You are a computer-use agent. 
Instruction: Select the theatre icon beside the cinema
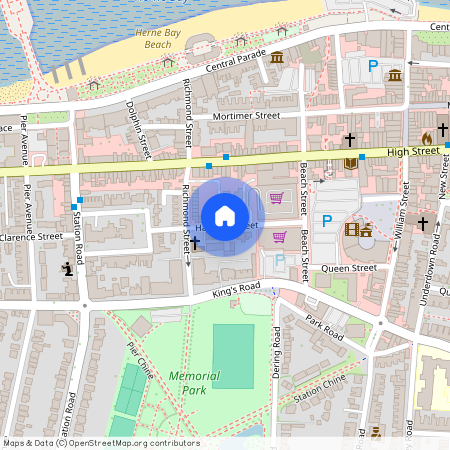[366, 230]
